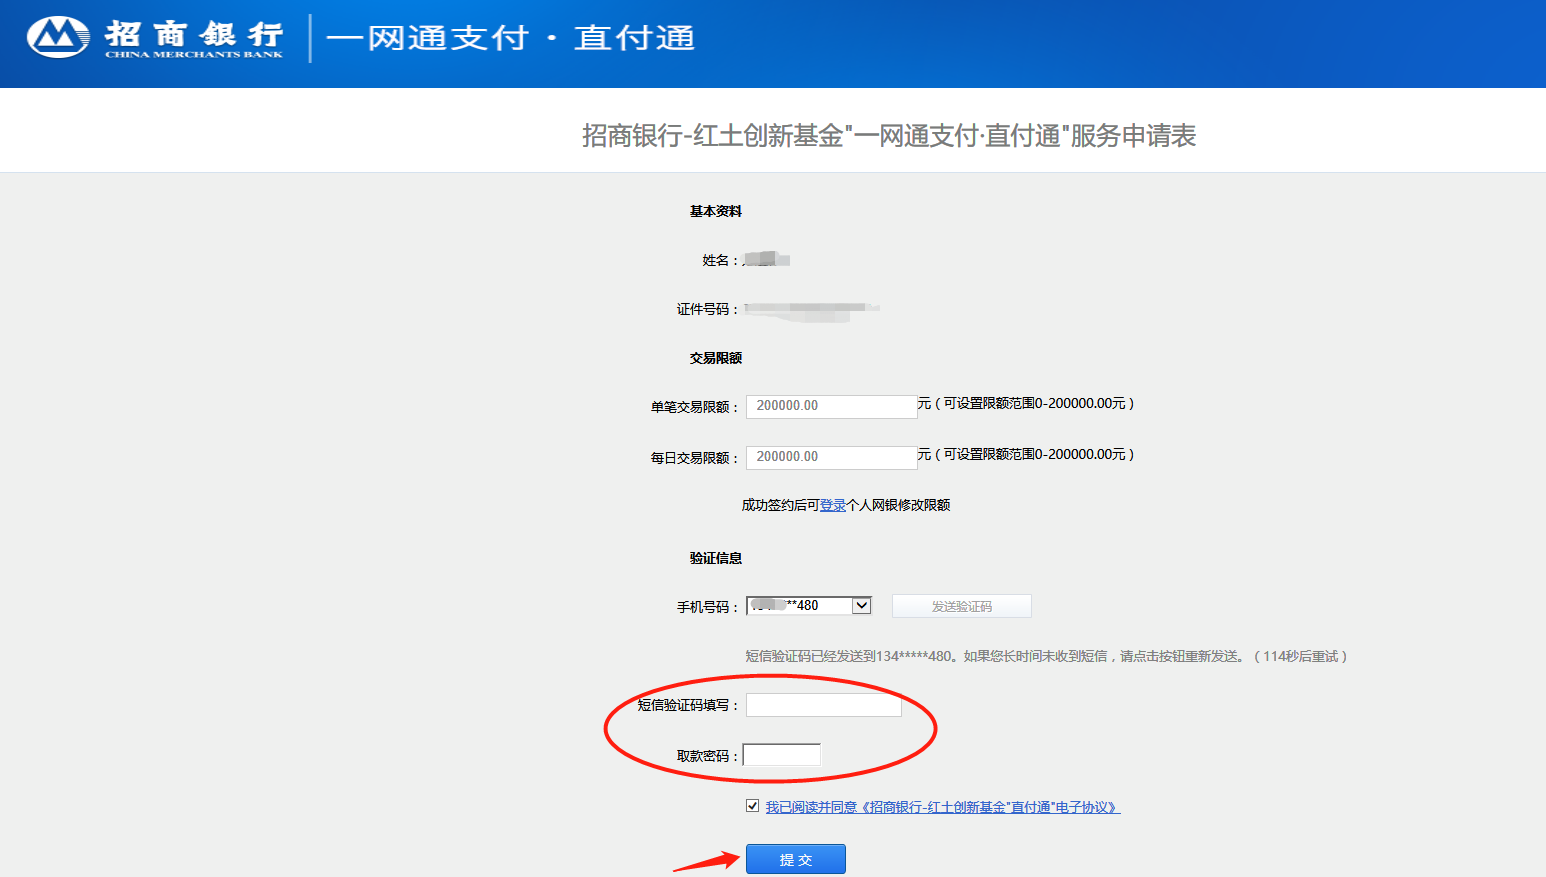Open the 直付通电子协议 agreement link
This screenshot has width=1546, height=877.
[x=943, y=807]
